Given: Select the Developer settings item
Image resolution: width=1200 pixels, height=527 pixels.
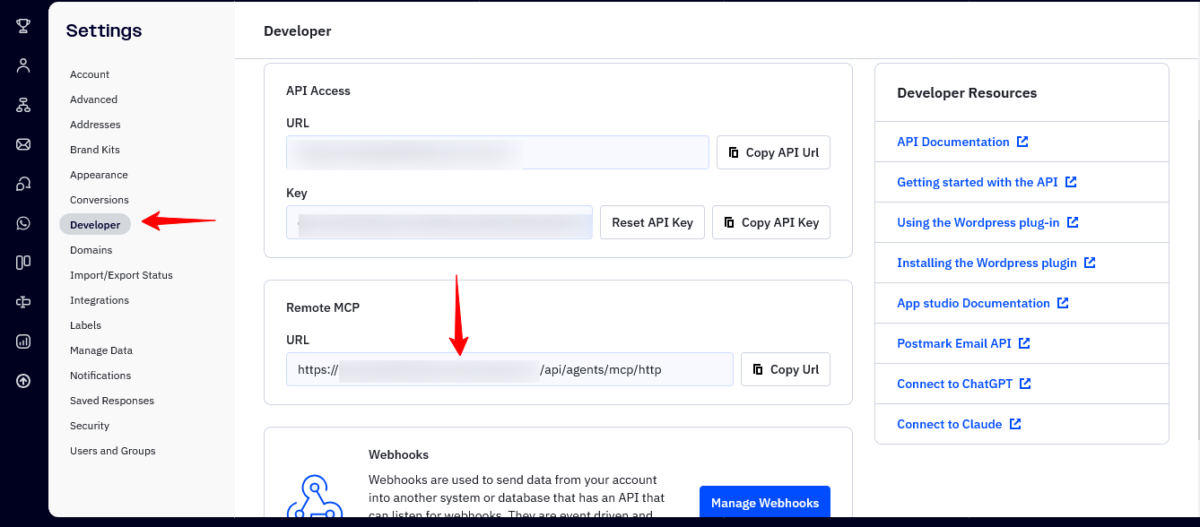Looking at the screenshot, I should tap(95, 225).
